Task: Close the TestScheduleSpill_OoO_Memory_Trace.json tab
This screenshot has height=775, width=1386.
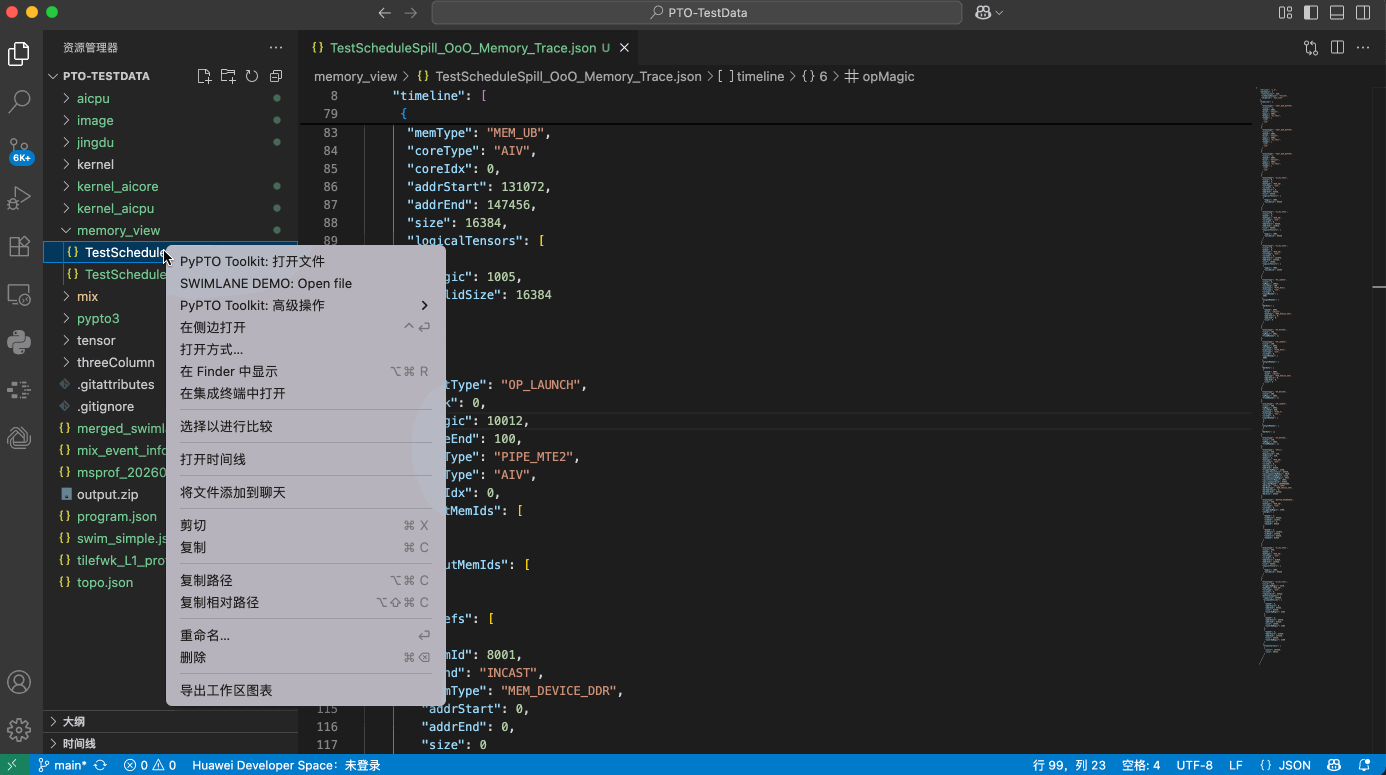Action: 625,48
